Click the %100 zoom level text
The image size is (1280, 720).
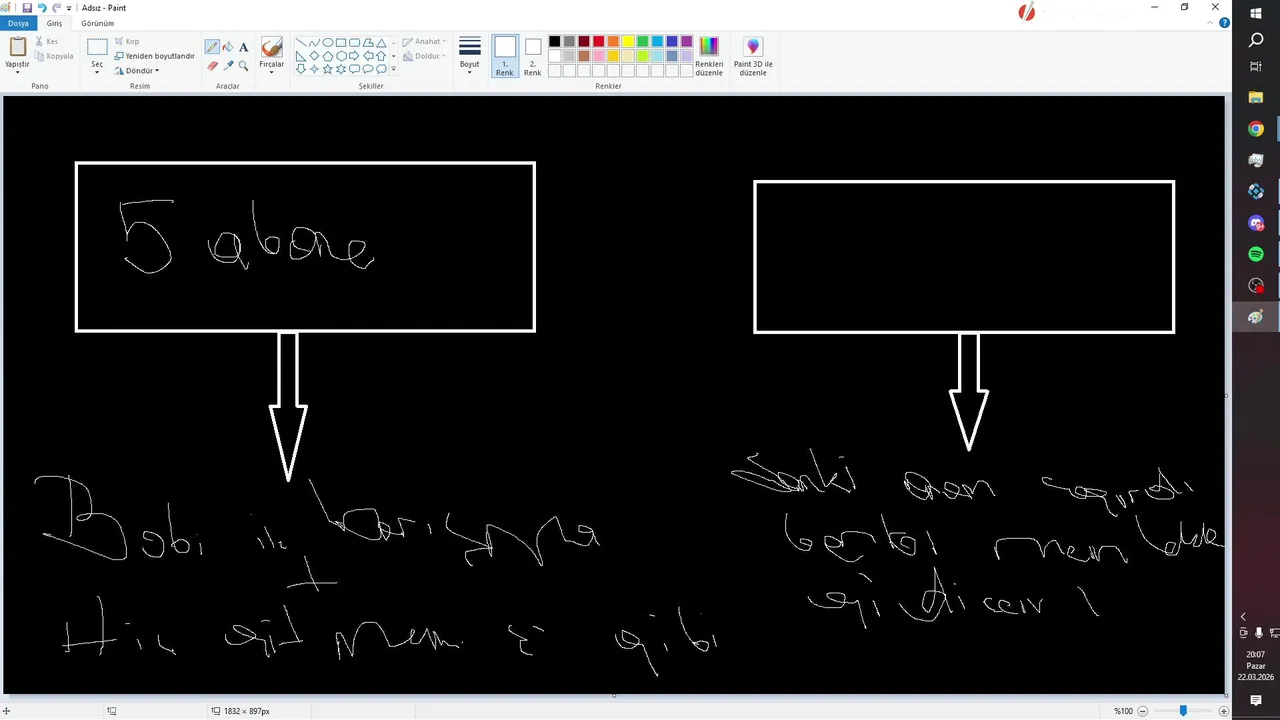[x=1123, y=711]
